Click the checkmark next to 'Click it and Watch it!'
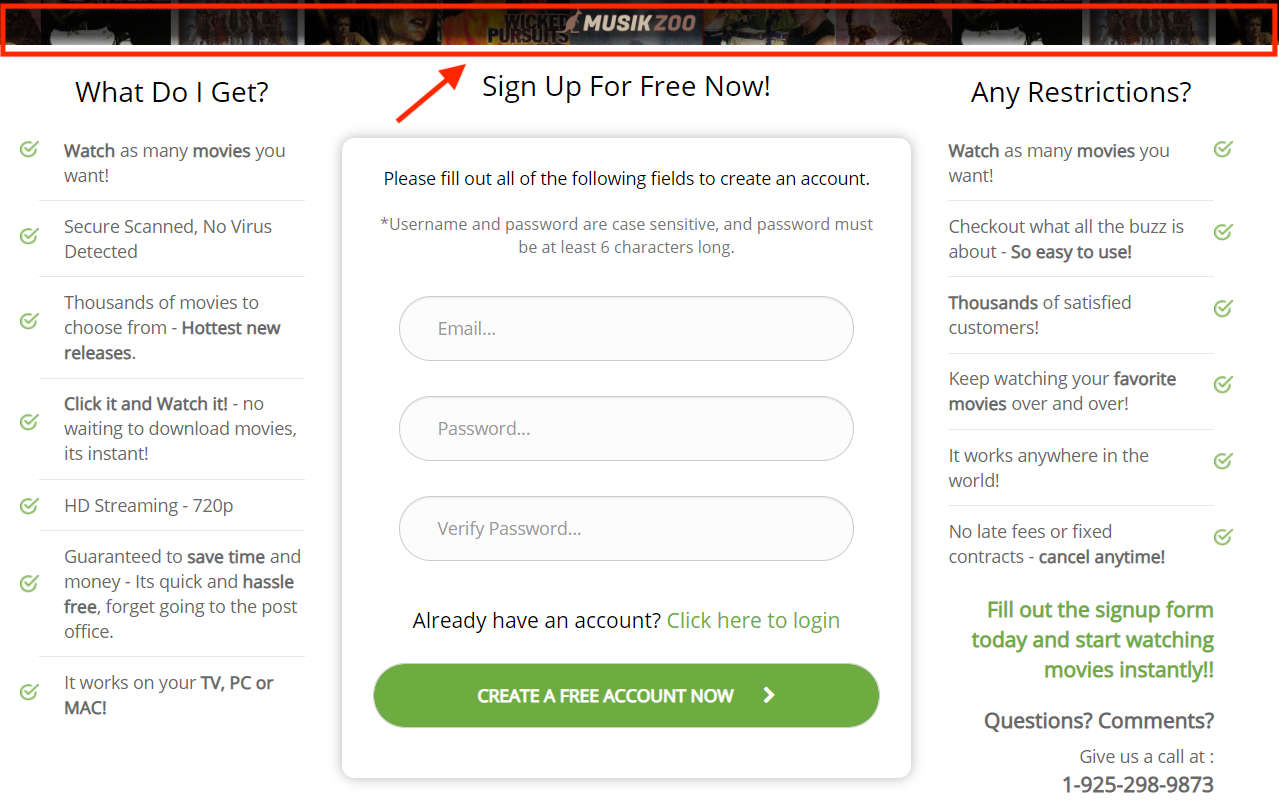The image size is (1279, 812). coord(29,421)
